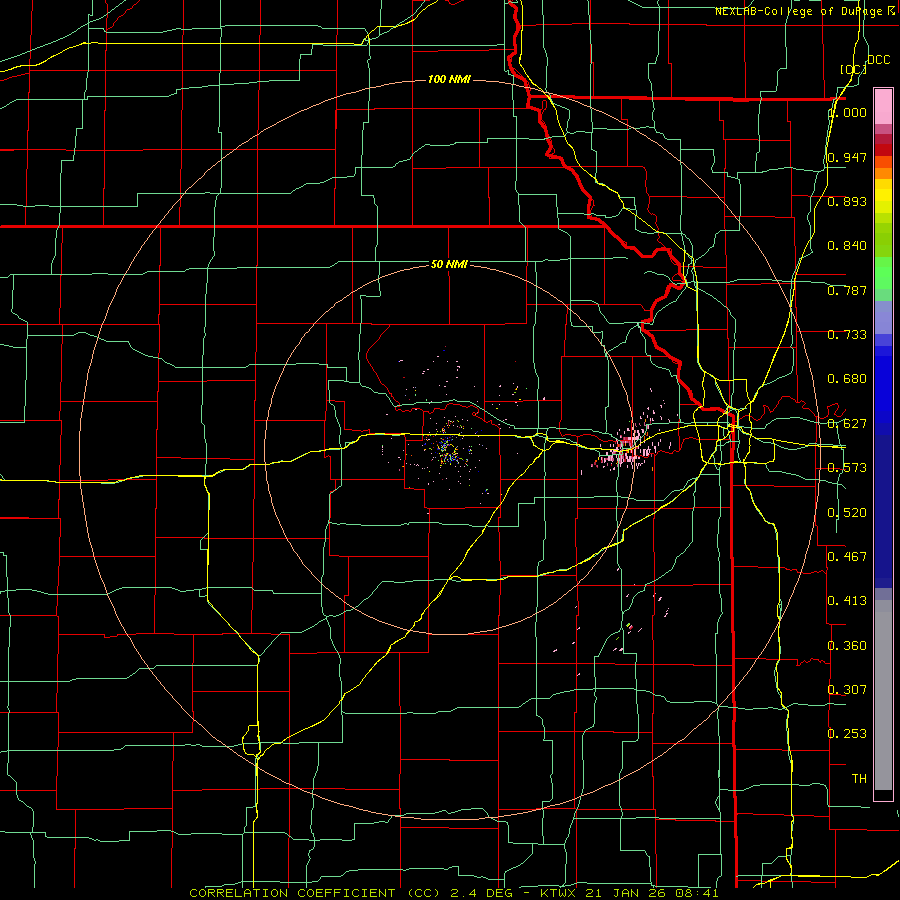Select the 0.840 scale label

[x=847, y=246]
